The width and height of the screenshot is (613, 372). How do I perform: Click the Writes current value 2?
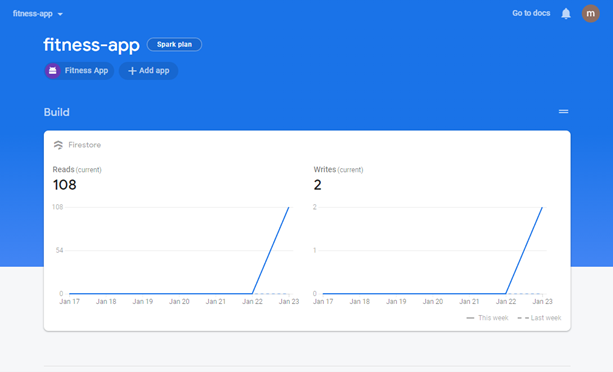pos(317,185)
